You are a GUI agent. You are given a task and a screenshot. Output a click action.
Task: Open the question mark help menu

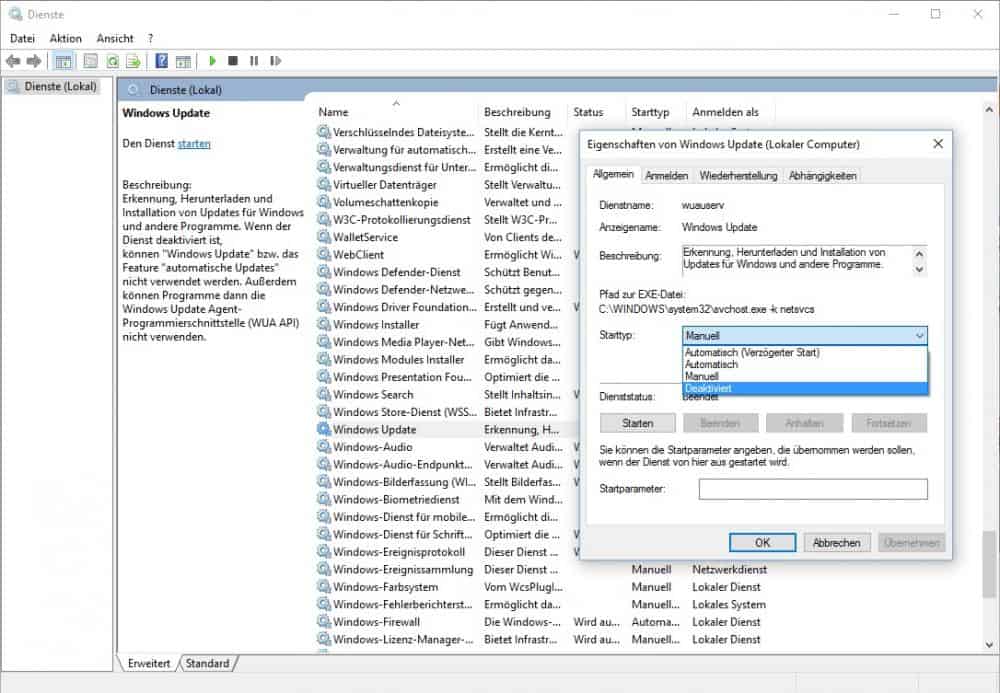[x=151, y=38]
